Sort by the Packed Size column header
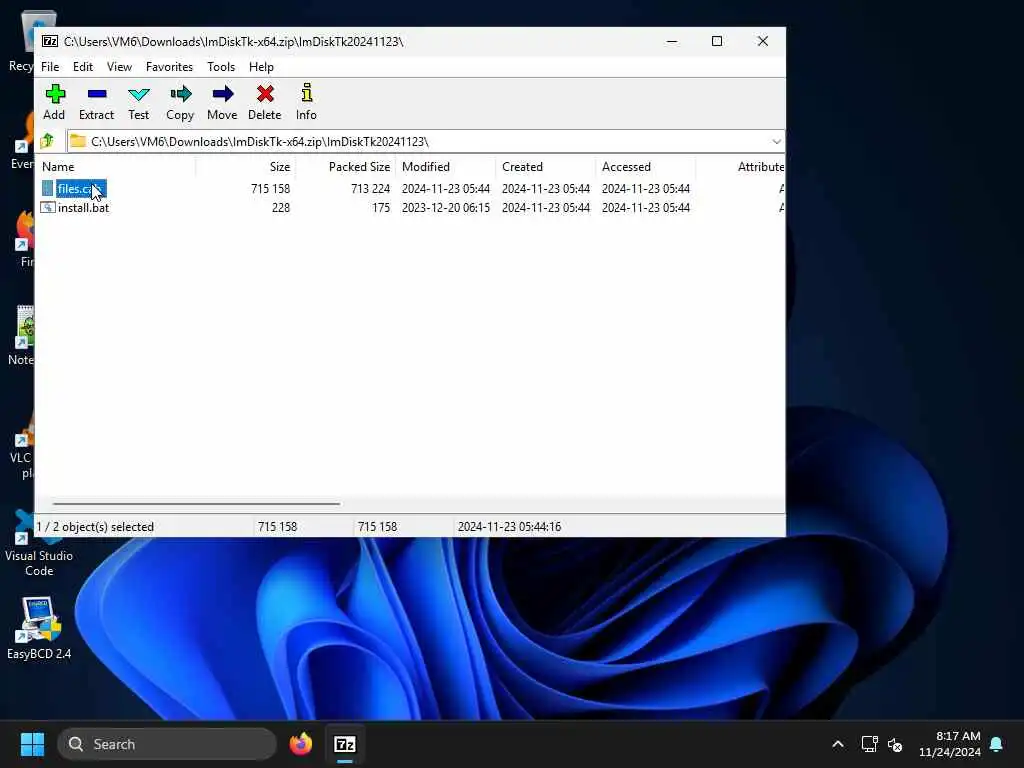The width and height of the screenshot is (1024, 768). pos(345,167)
